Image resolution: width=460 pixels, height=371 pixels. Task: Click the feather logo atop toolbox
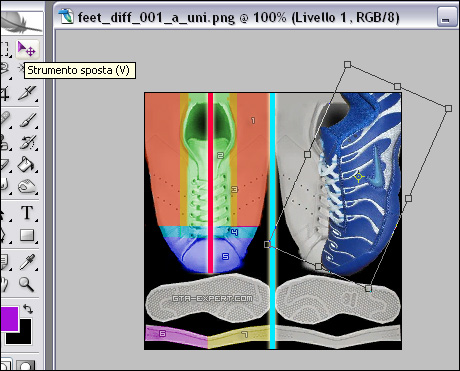coord(21,23)
